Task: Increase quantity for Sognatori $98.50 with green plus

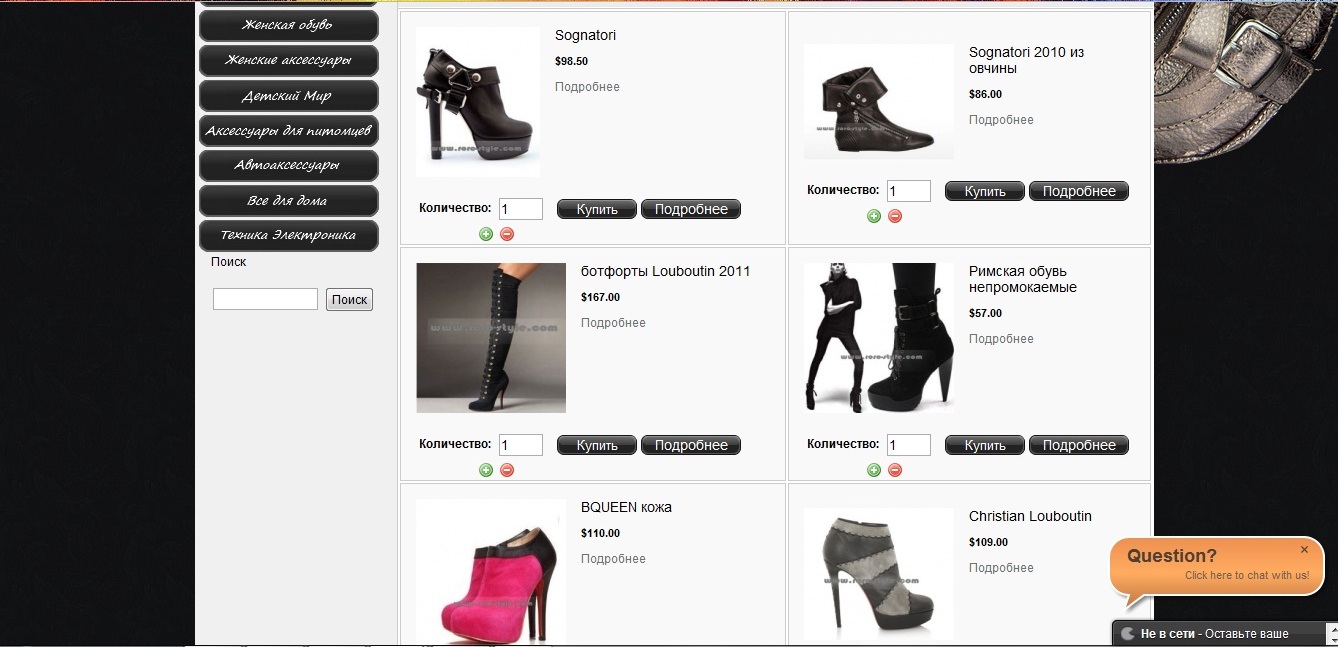Action: click(486, 234)
